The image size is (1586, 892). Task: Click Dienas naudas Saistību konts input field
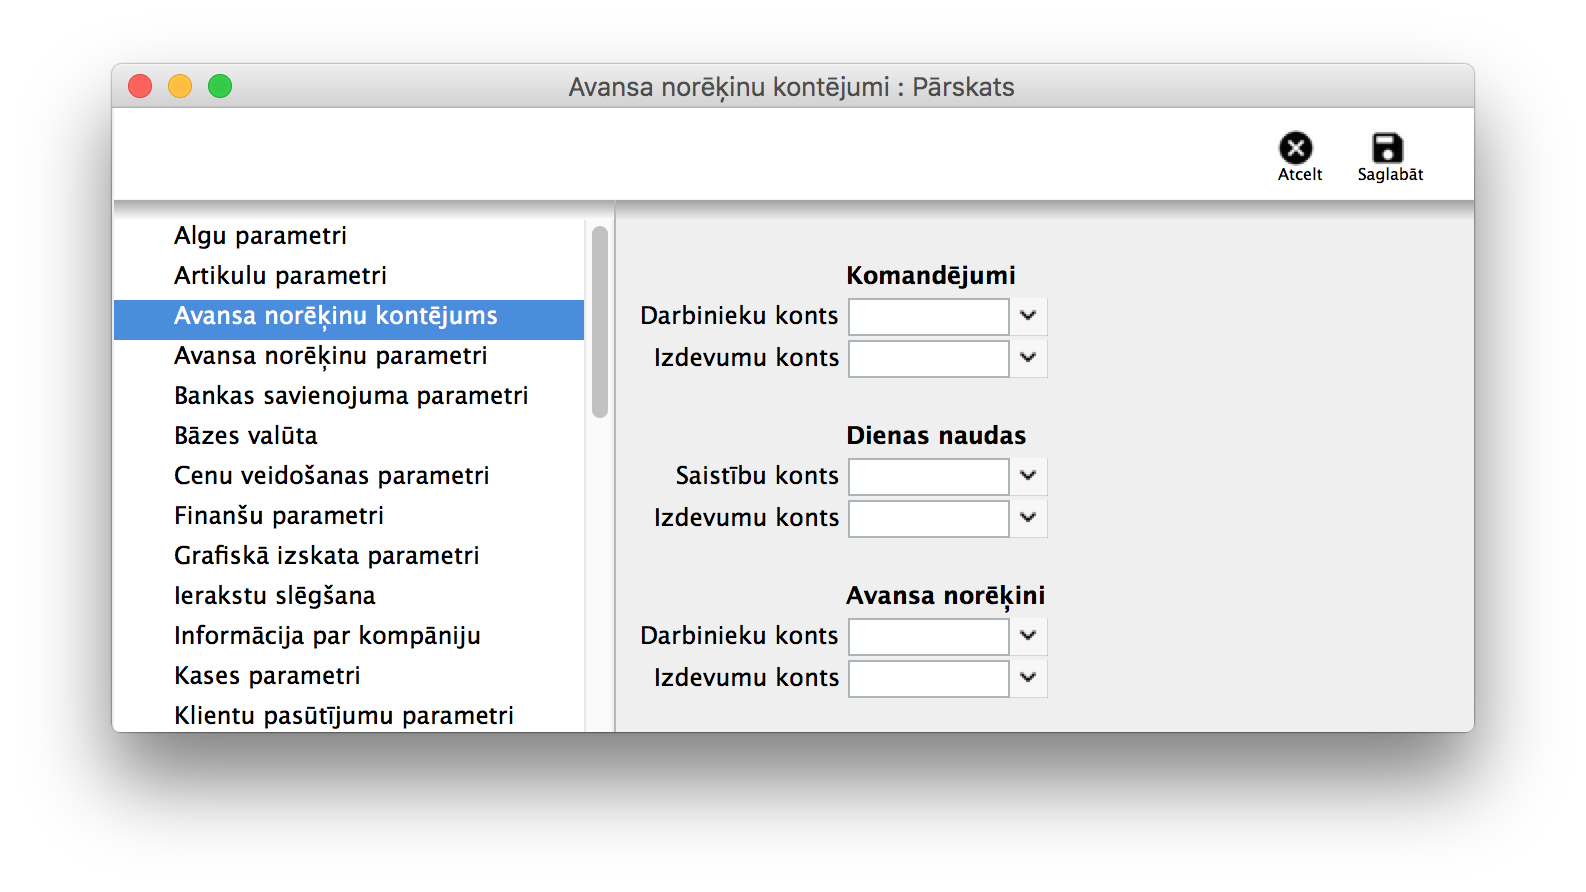pos(928,477)
